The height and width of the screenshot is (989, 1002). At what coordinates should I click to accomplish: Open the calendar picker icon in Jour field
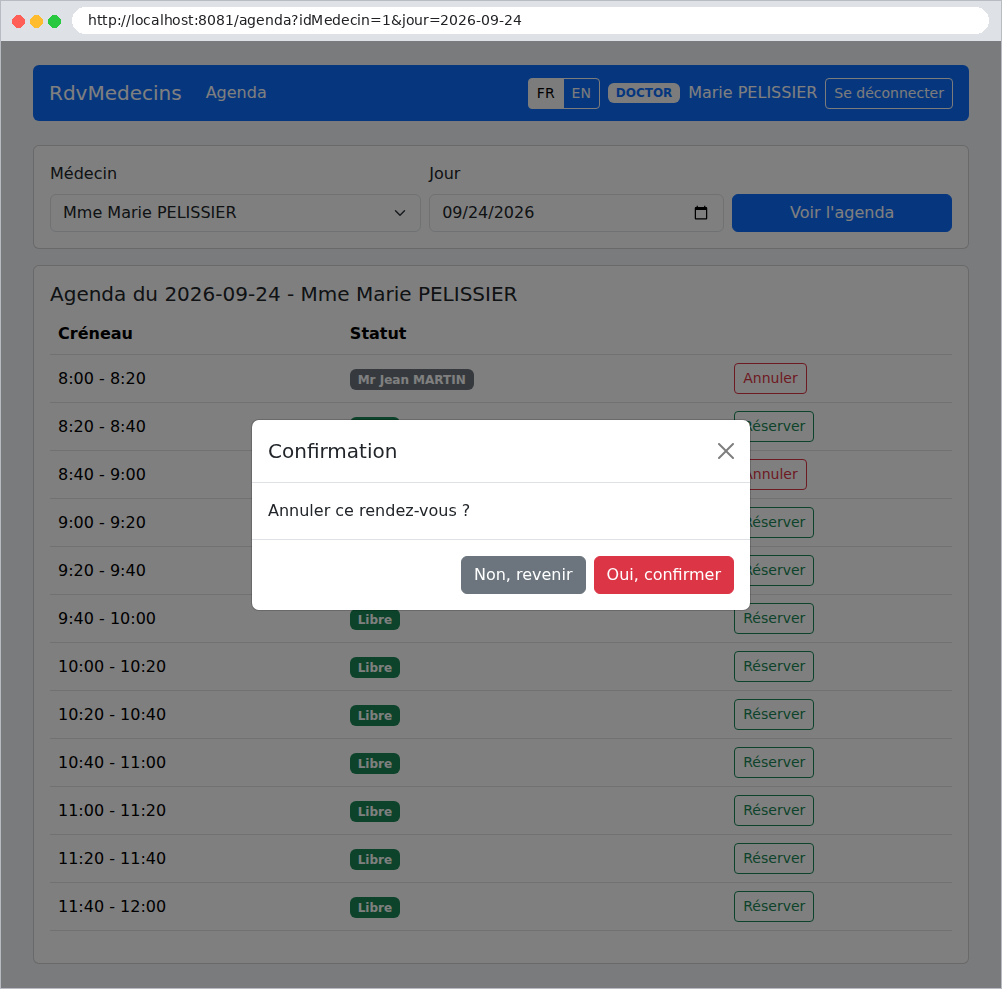coord(700,213)
